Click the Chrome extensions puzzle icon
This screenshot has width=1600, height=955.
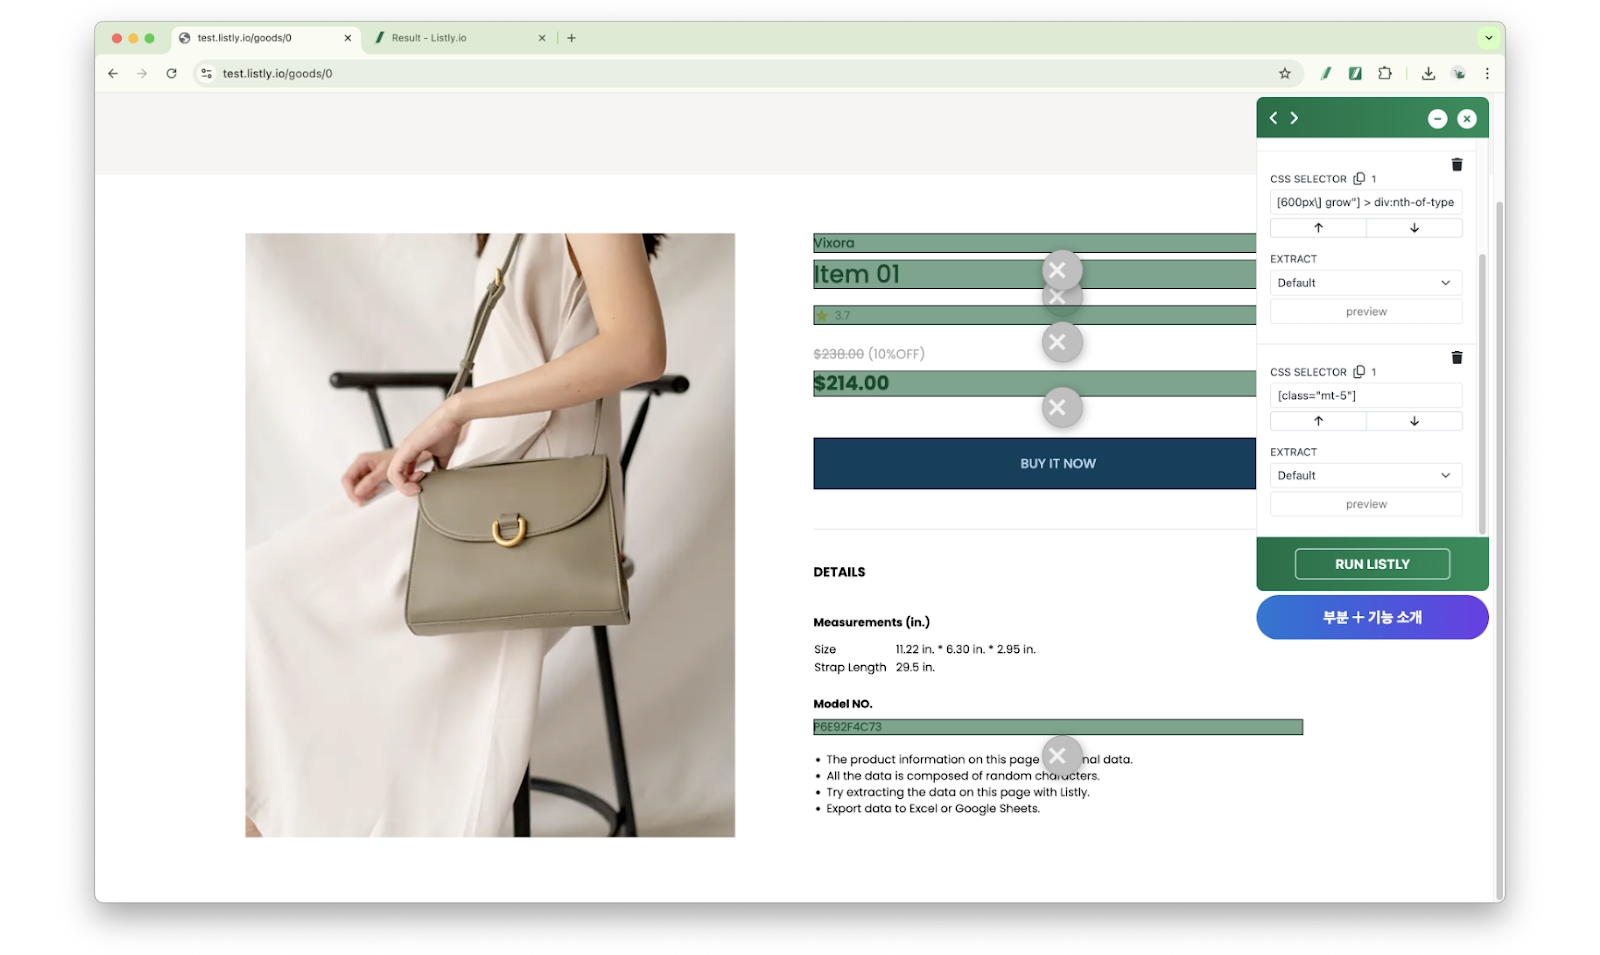(1384, 73)
